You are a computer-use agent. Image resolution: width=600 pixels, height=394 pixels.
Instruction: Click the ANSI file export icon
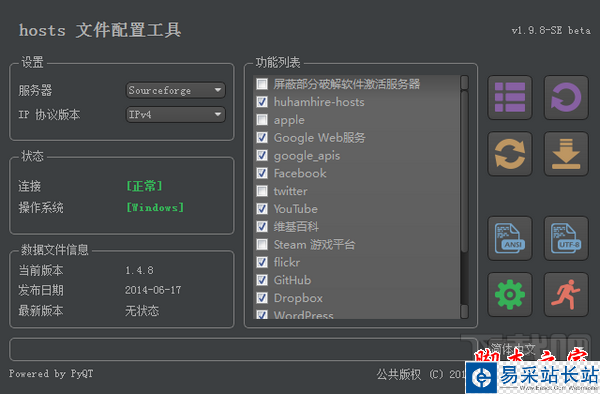click(510, 238)
